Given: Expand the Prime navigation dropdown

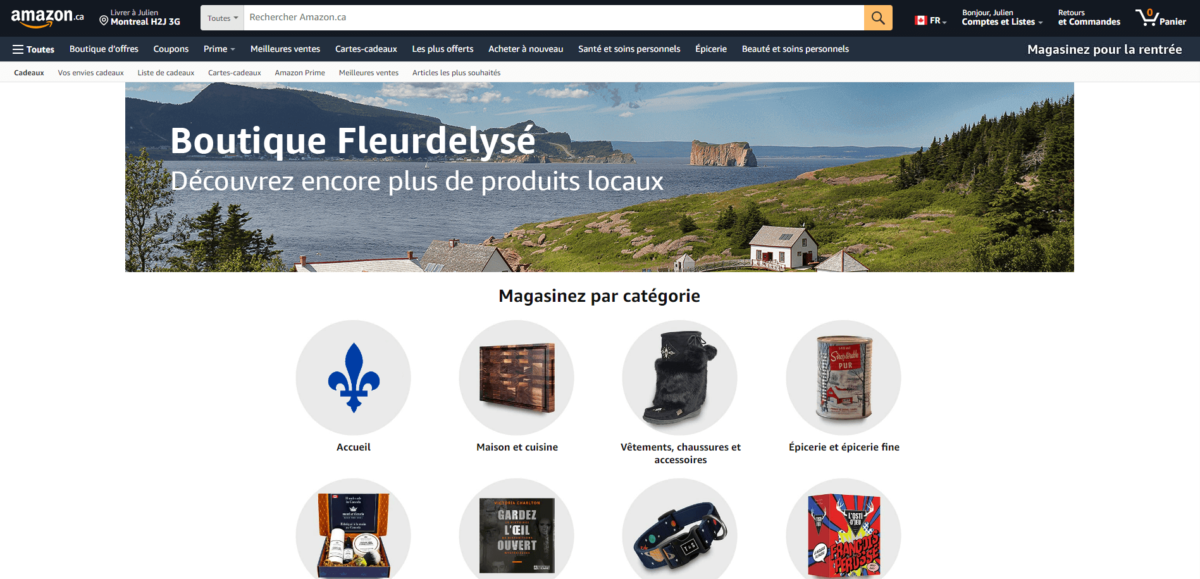Looking at the screenshot, I should [x=219, y=49].
